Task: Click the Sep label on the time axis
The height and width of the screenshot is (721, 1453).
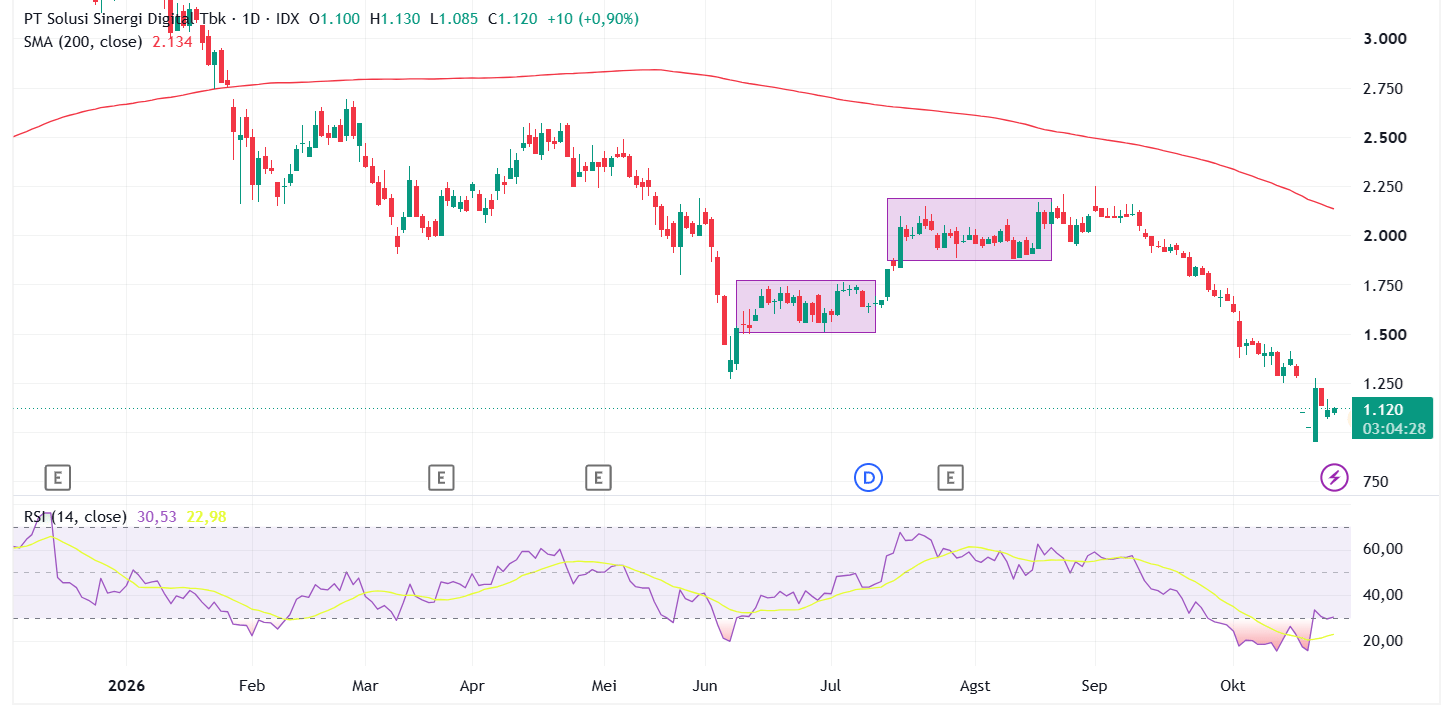Action: point(1095,686)
